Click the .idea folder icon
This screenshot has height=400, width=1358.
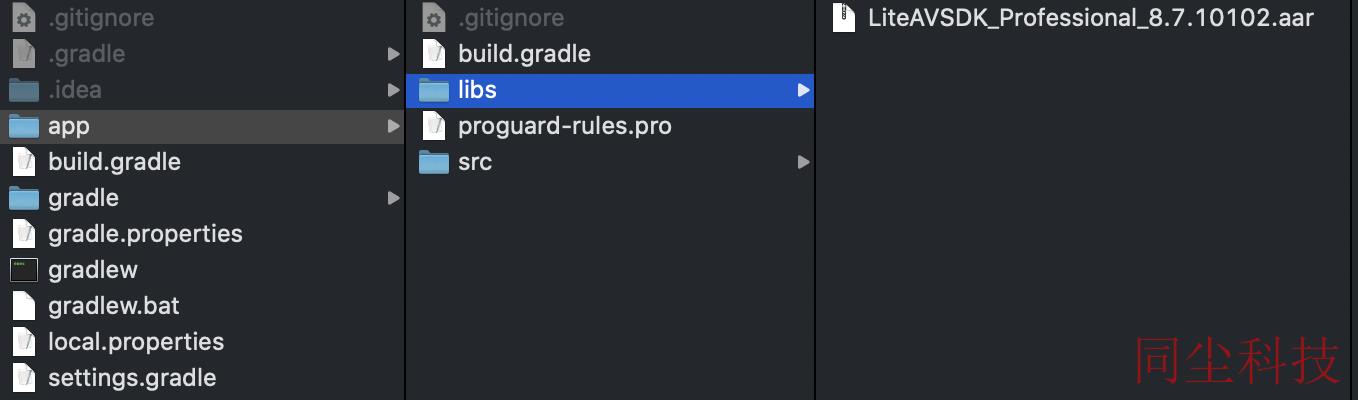[23, 90]
